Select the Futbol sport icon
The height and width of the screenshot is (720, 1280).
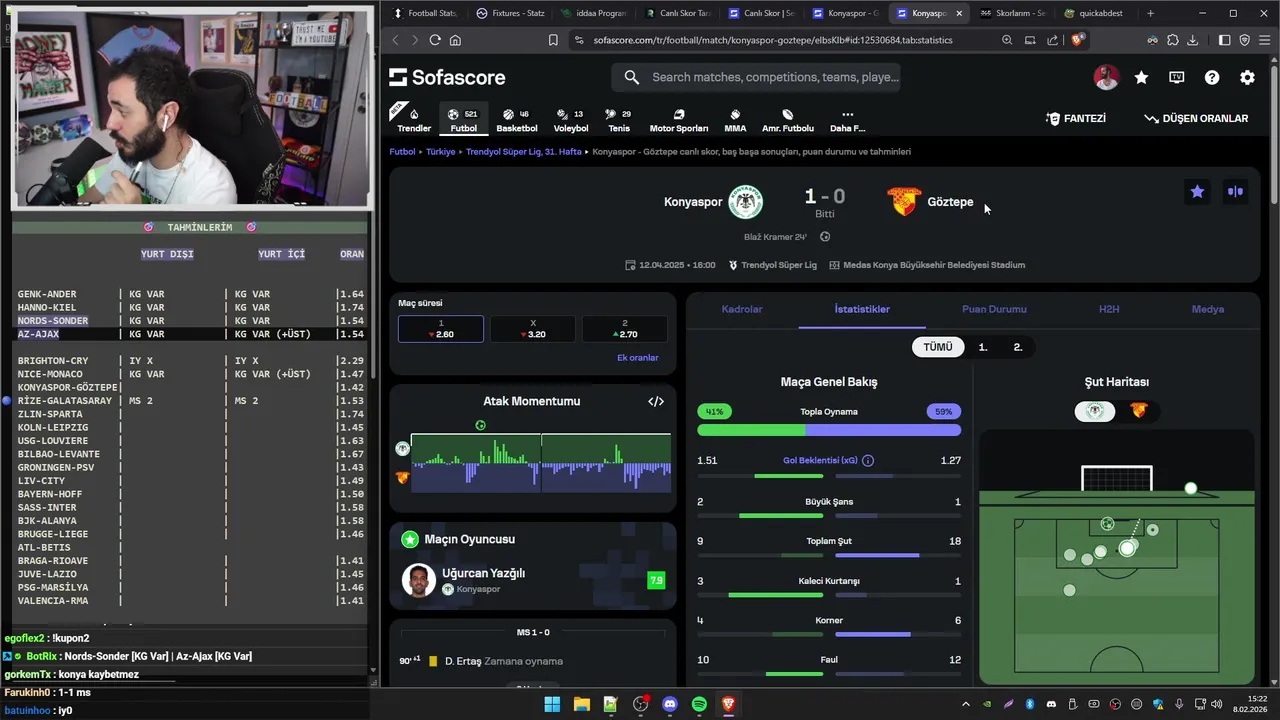click(x=464, y=120)
